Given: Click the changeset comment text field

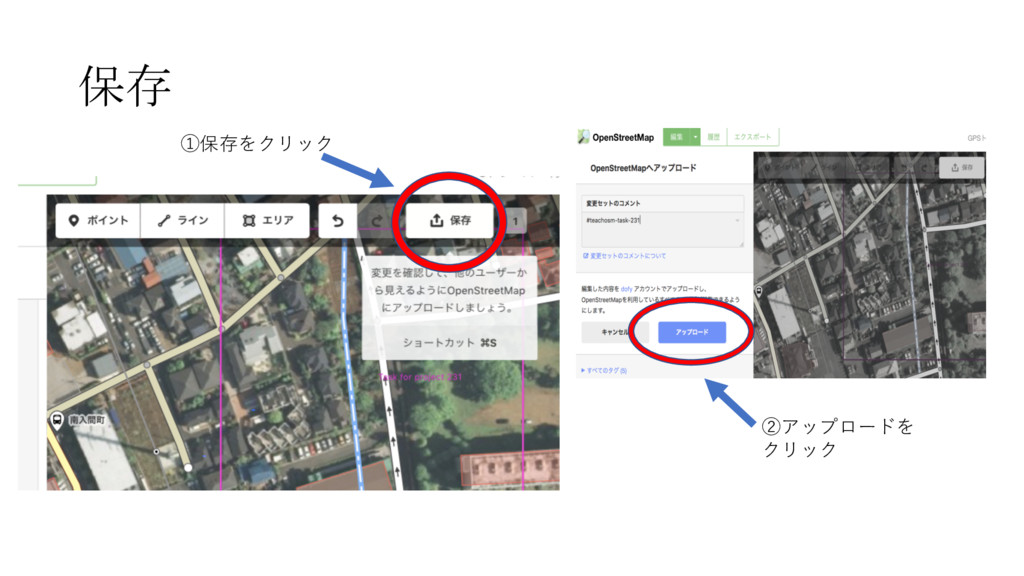Looking at the screenshot, I should click(x=662, y=229).
